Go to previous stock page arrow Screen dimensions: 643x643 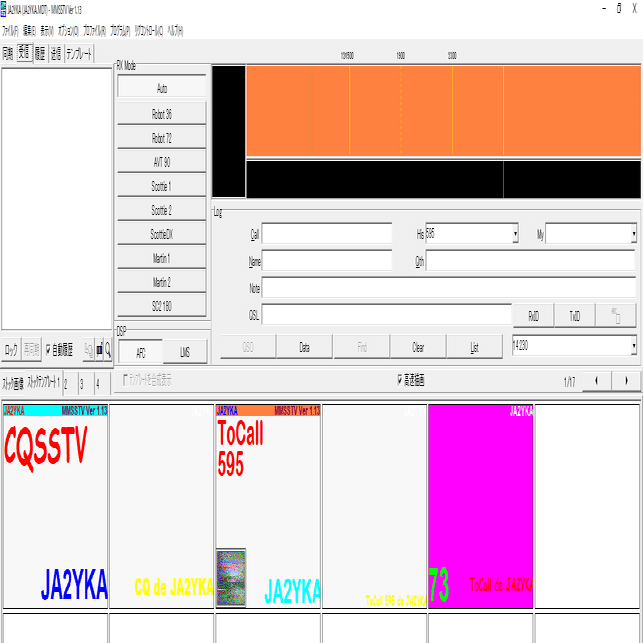(597, 381)
